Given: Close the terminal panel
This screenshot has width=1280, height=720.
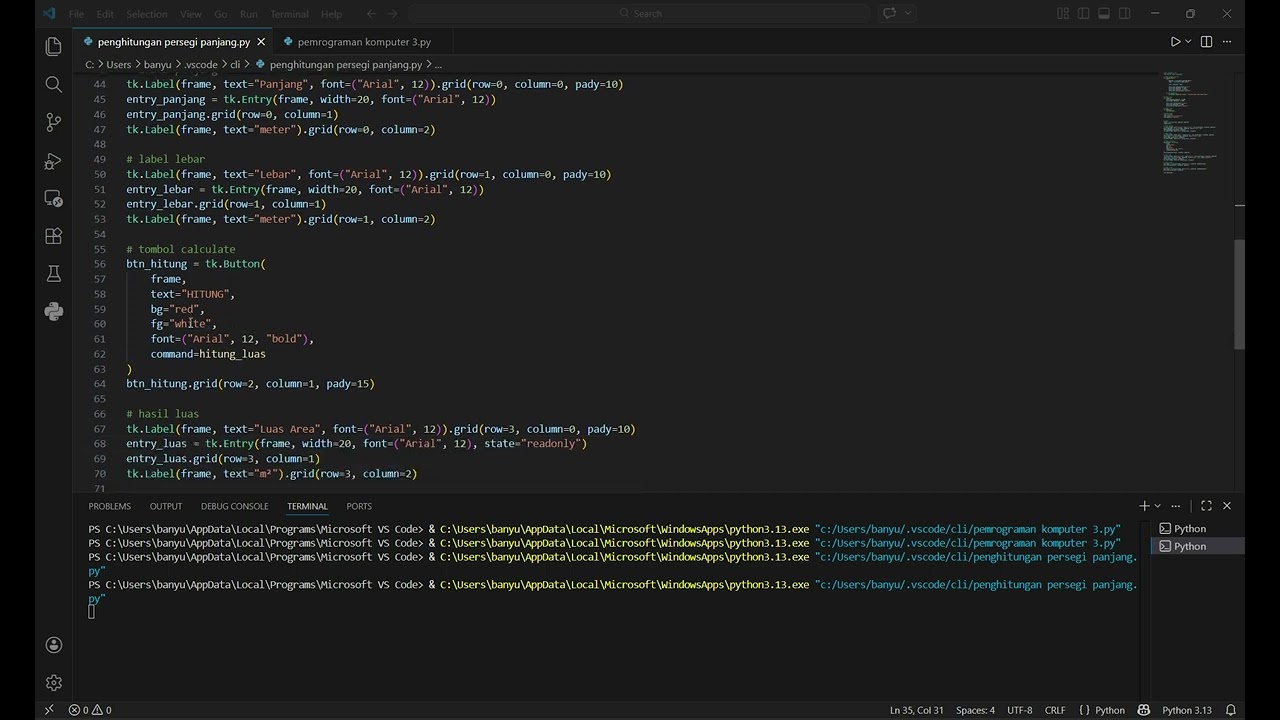Looking at the screenshot, I should 1227,506.
